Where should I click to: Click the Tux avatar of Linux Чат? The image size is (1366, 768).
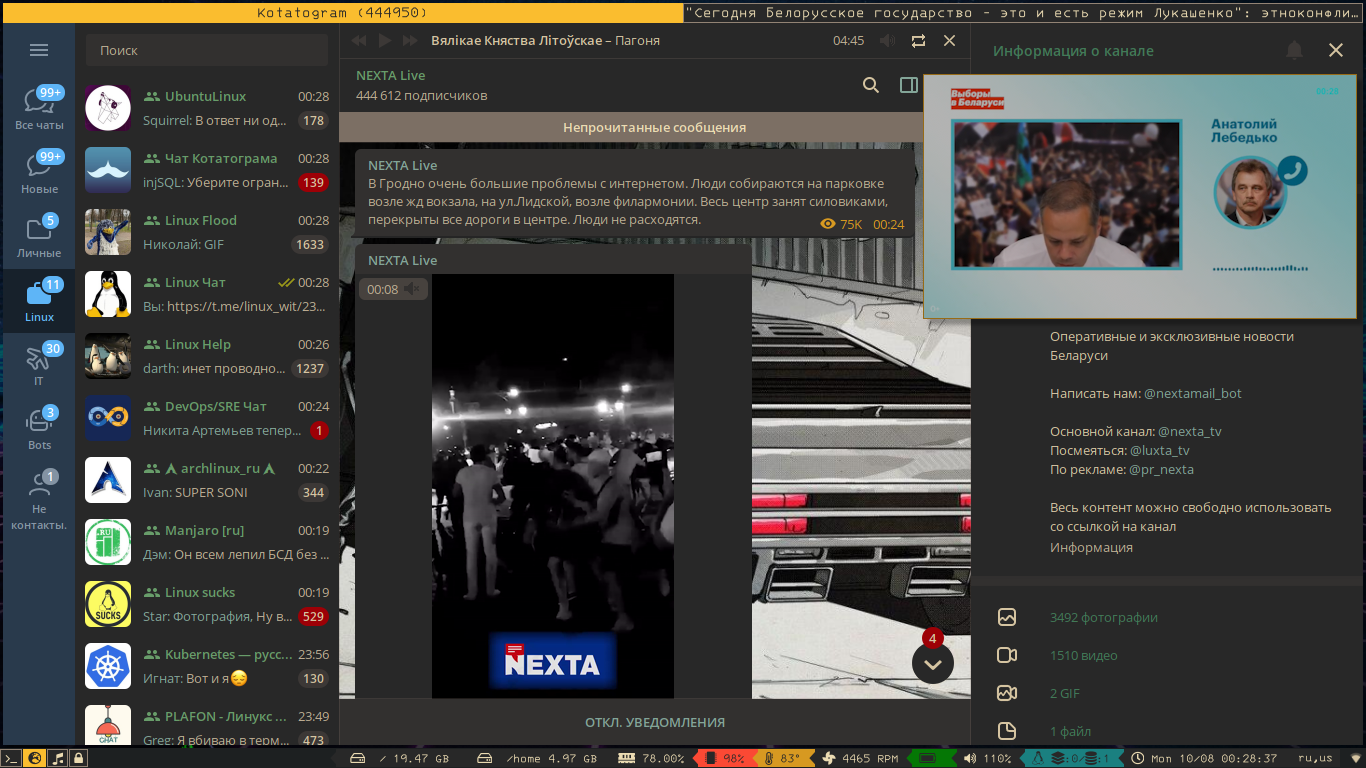(108, 294)
